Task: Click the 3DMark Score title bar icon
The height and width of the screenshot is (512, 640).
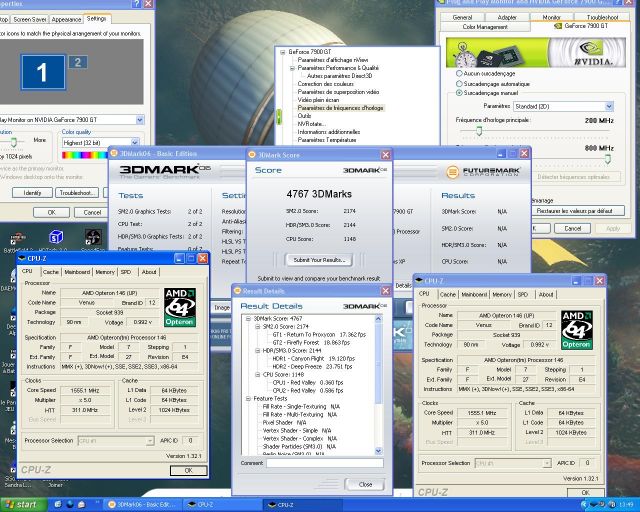Action: tap(252, 155)
